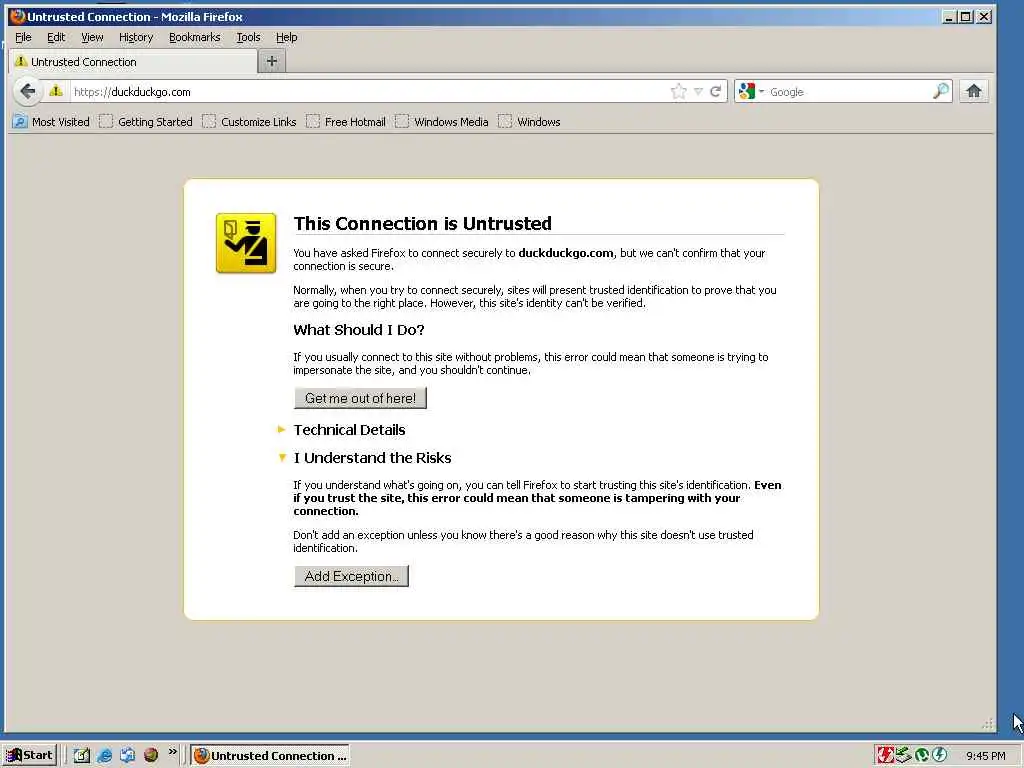Open the File menu
The image size is (1024, 768).
pyautogui.click(x=23, y=37)
